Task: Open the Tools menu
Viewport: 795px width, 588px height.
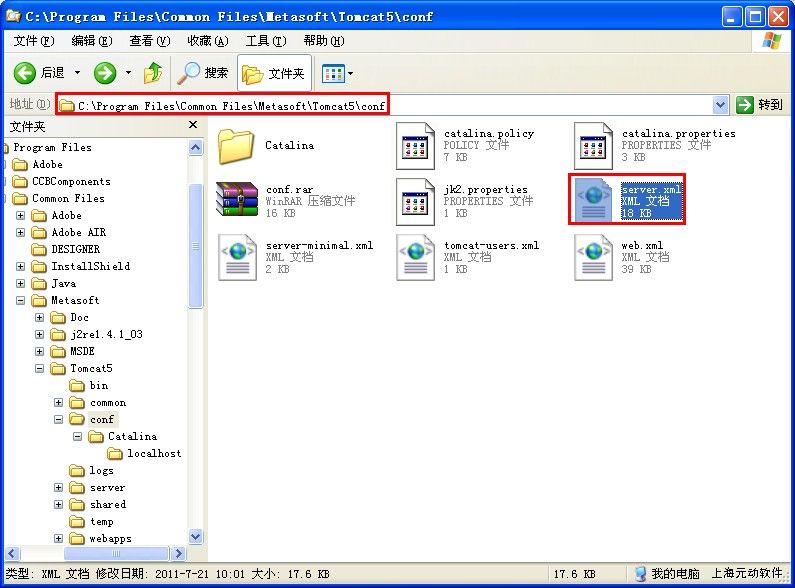Action: click(265, 41)
